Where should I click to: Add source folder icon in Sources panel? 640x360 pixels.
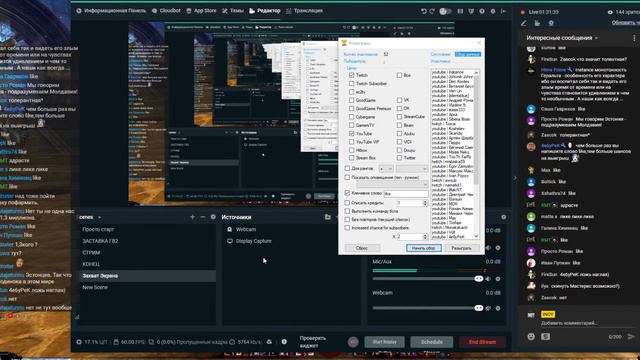coord(327,217)
